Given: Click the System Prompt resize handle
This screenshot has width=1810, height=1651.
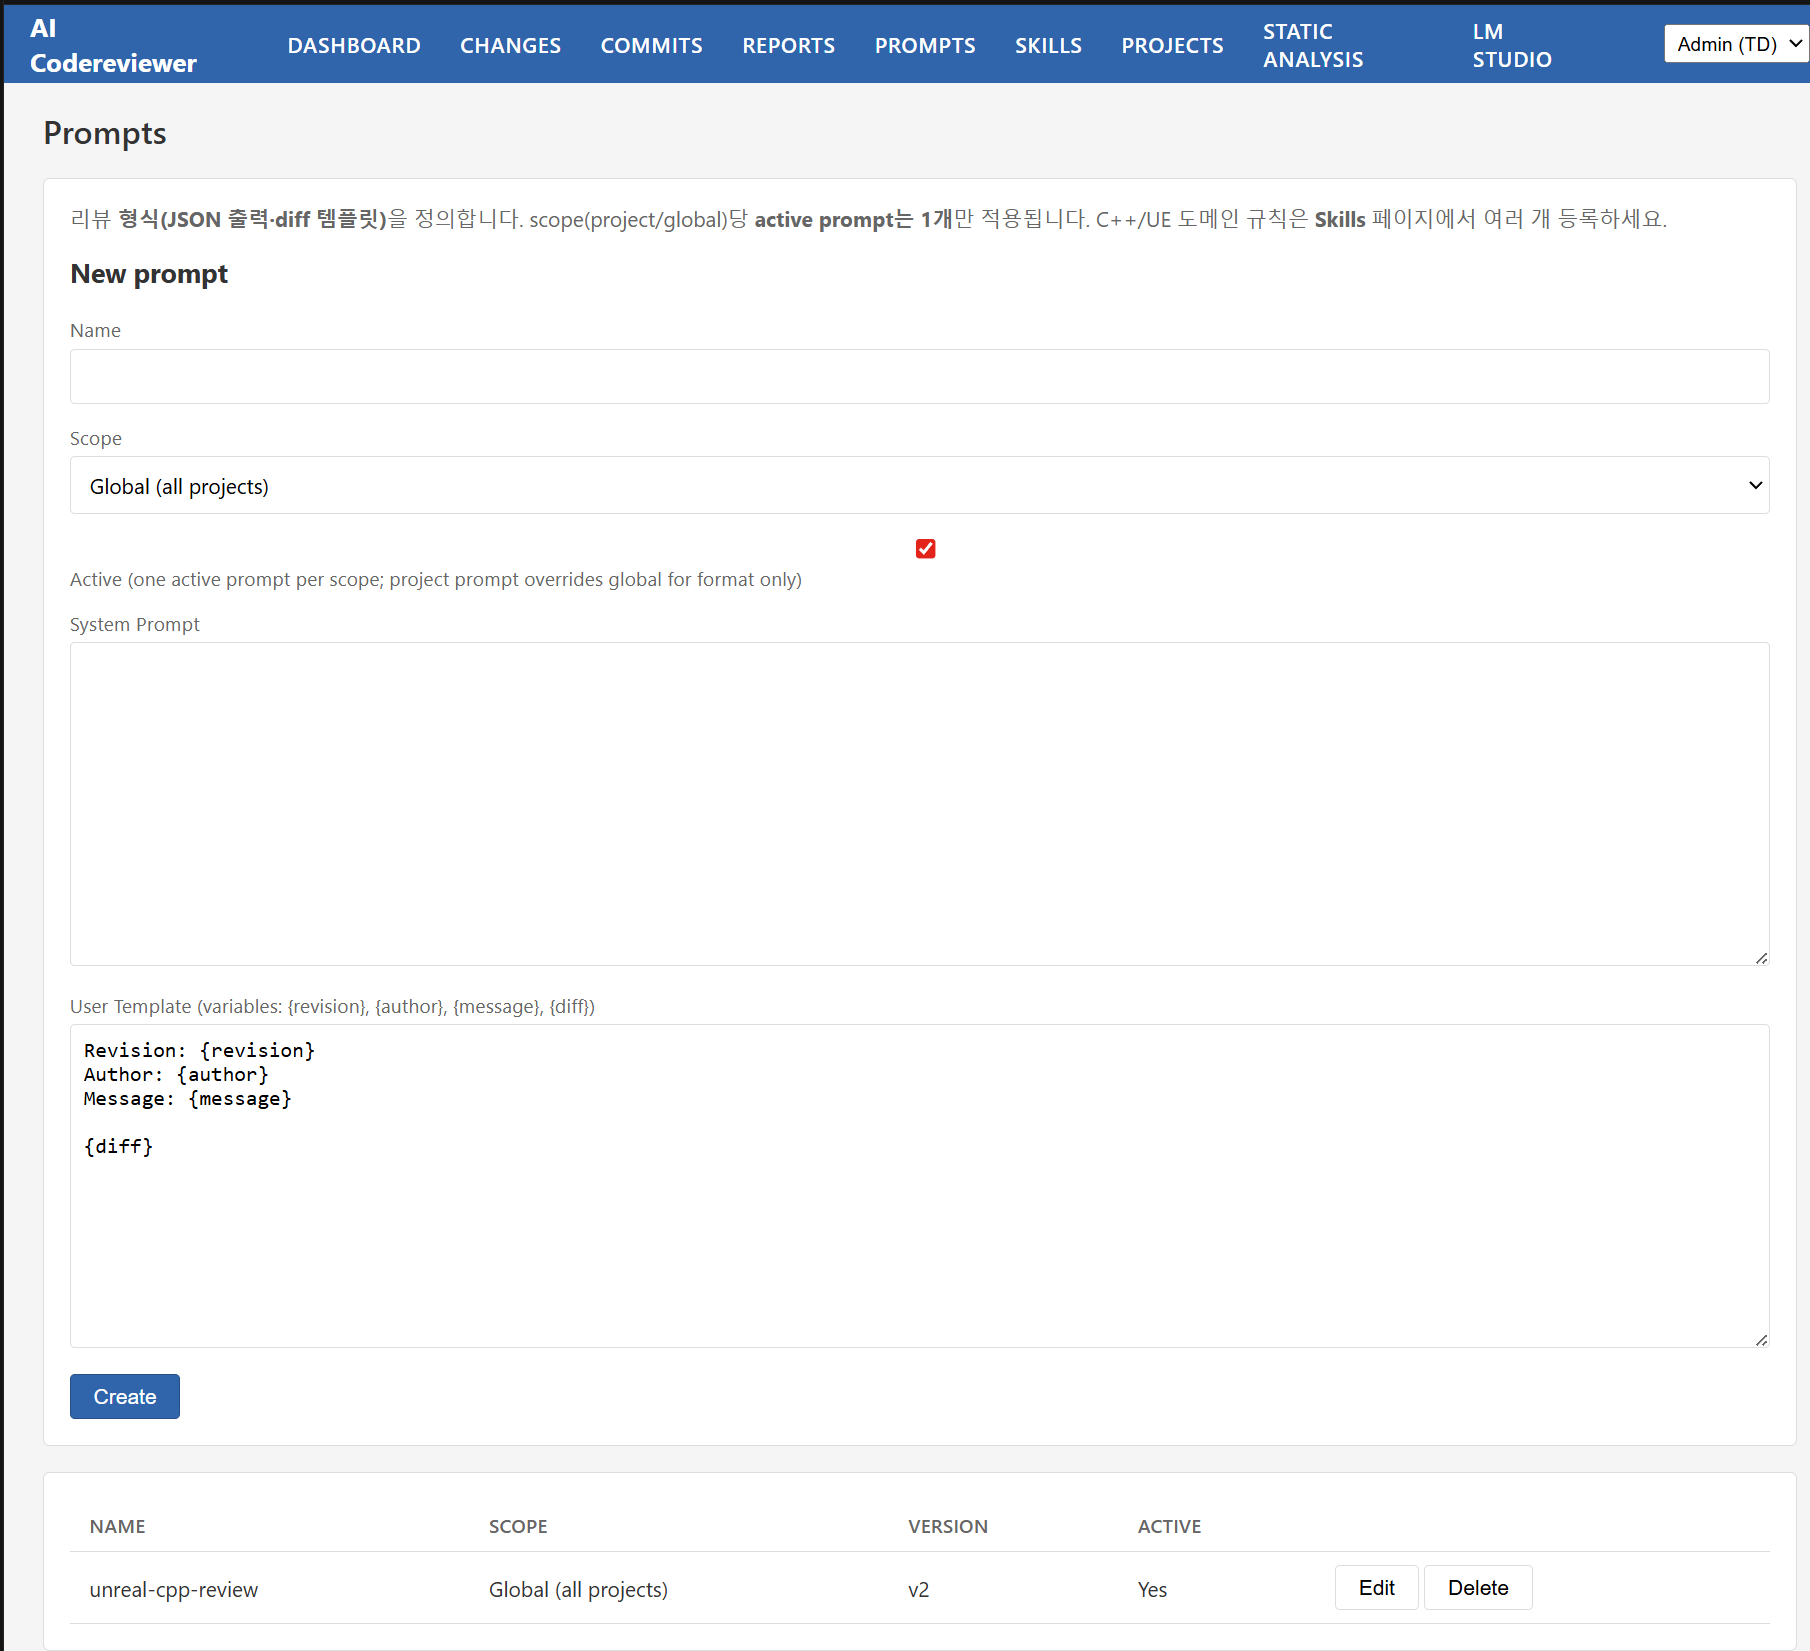Looking at the screenshot, I should click(x=1761, y=958).
